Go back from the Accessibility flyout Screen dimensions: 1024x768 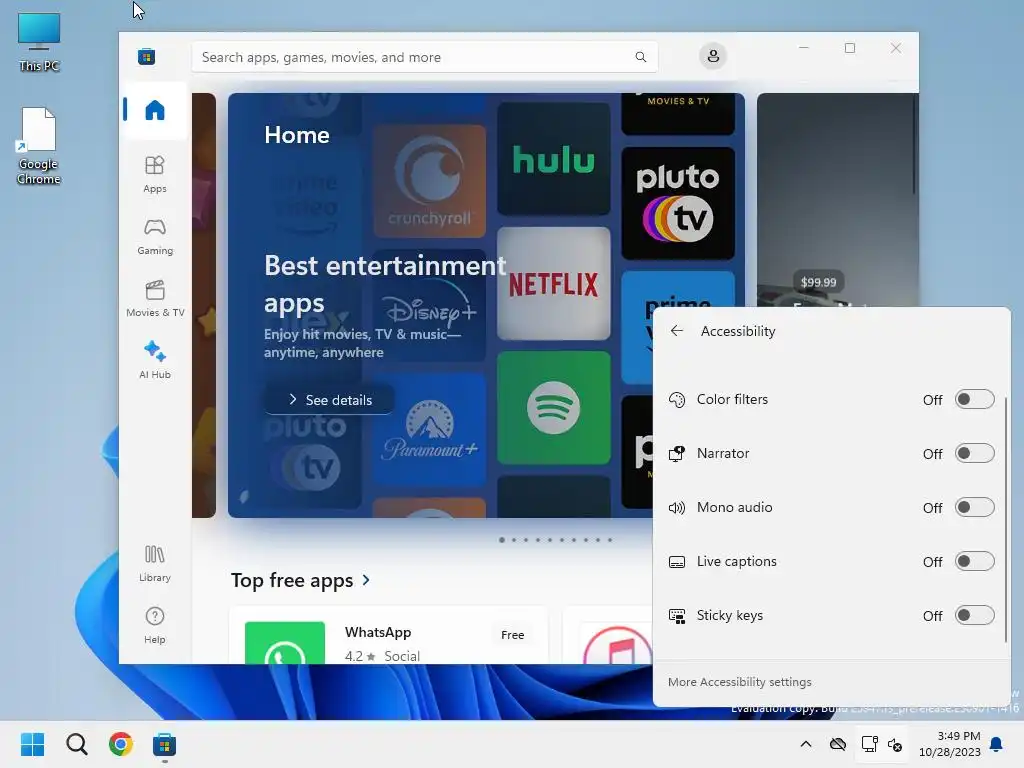point(677,331)
